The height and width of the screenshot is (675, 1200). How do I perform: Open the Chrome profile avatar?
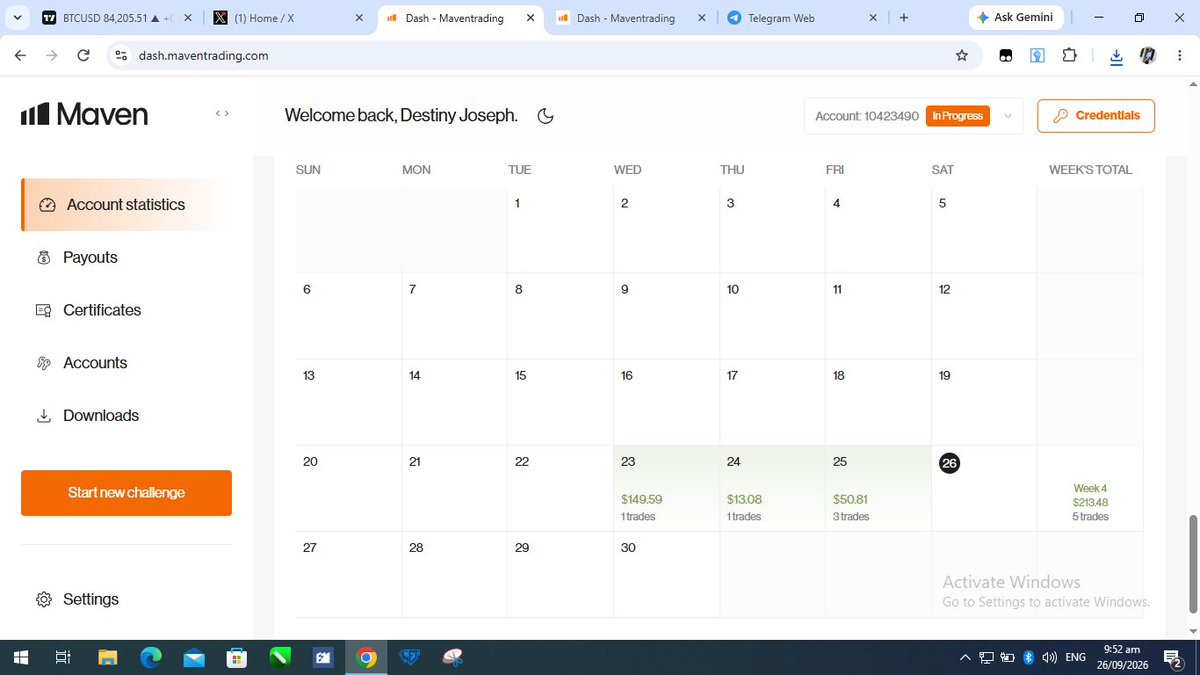1148,56
